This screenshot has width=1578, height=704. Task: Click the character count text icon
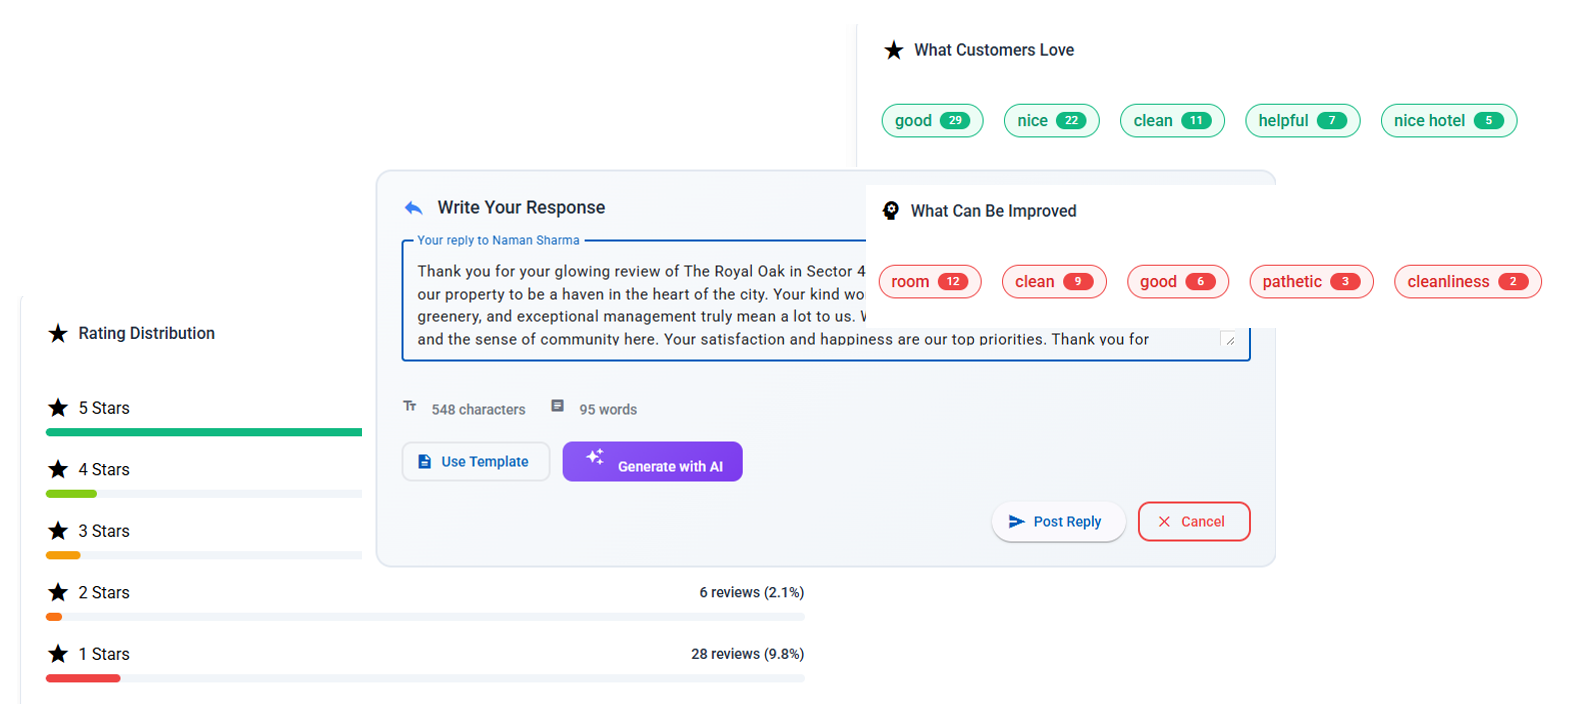tap(410, 406)
